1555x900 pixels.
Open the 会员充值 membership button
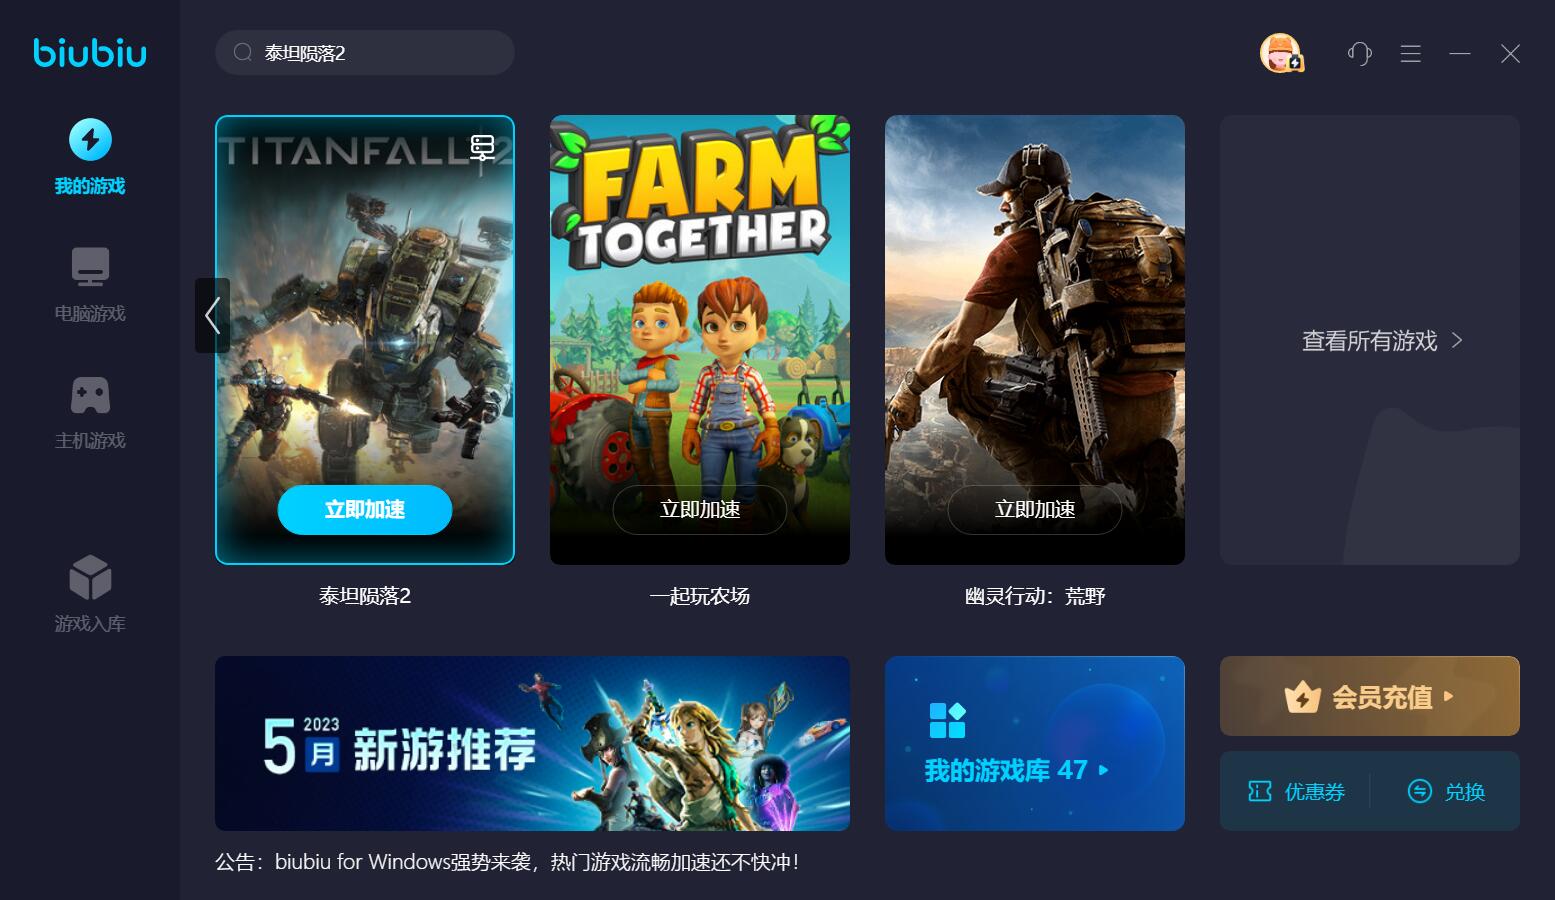1370,696
